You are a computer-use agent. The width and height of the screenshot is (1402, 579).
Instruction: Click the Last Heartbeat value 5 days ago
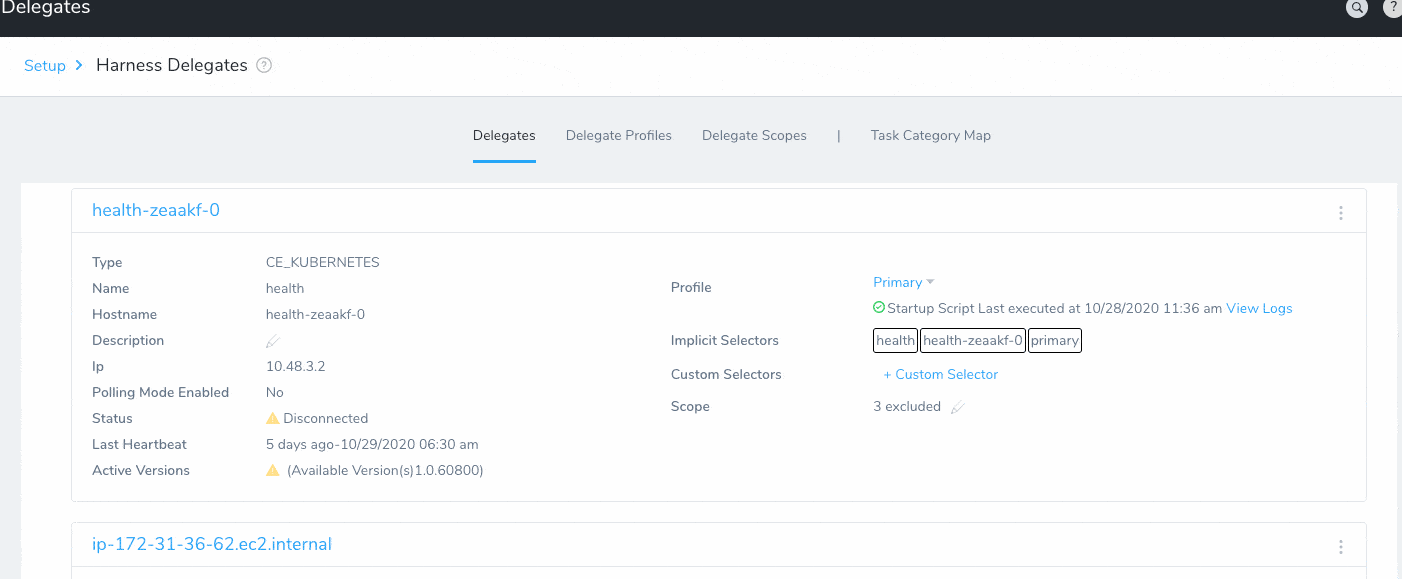(372, 444)
